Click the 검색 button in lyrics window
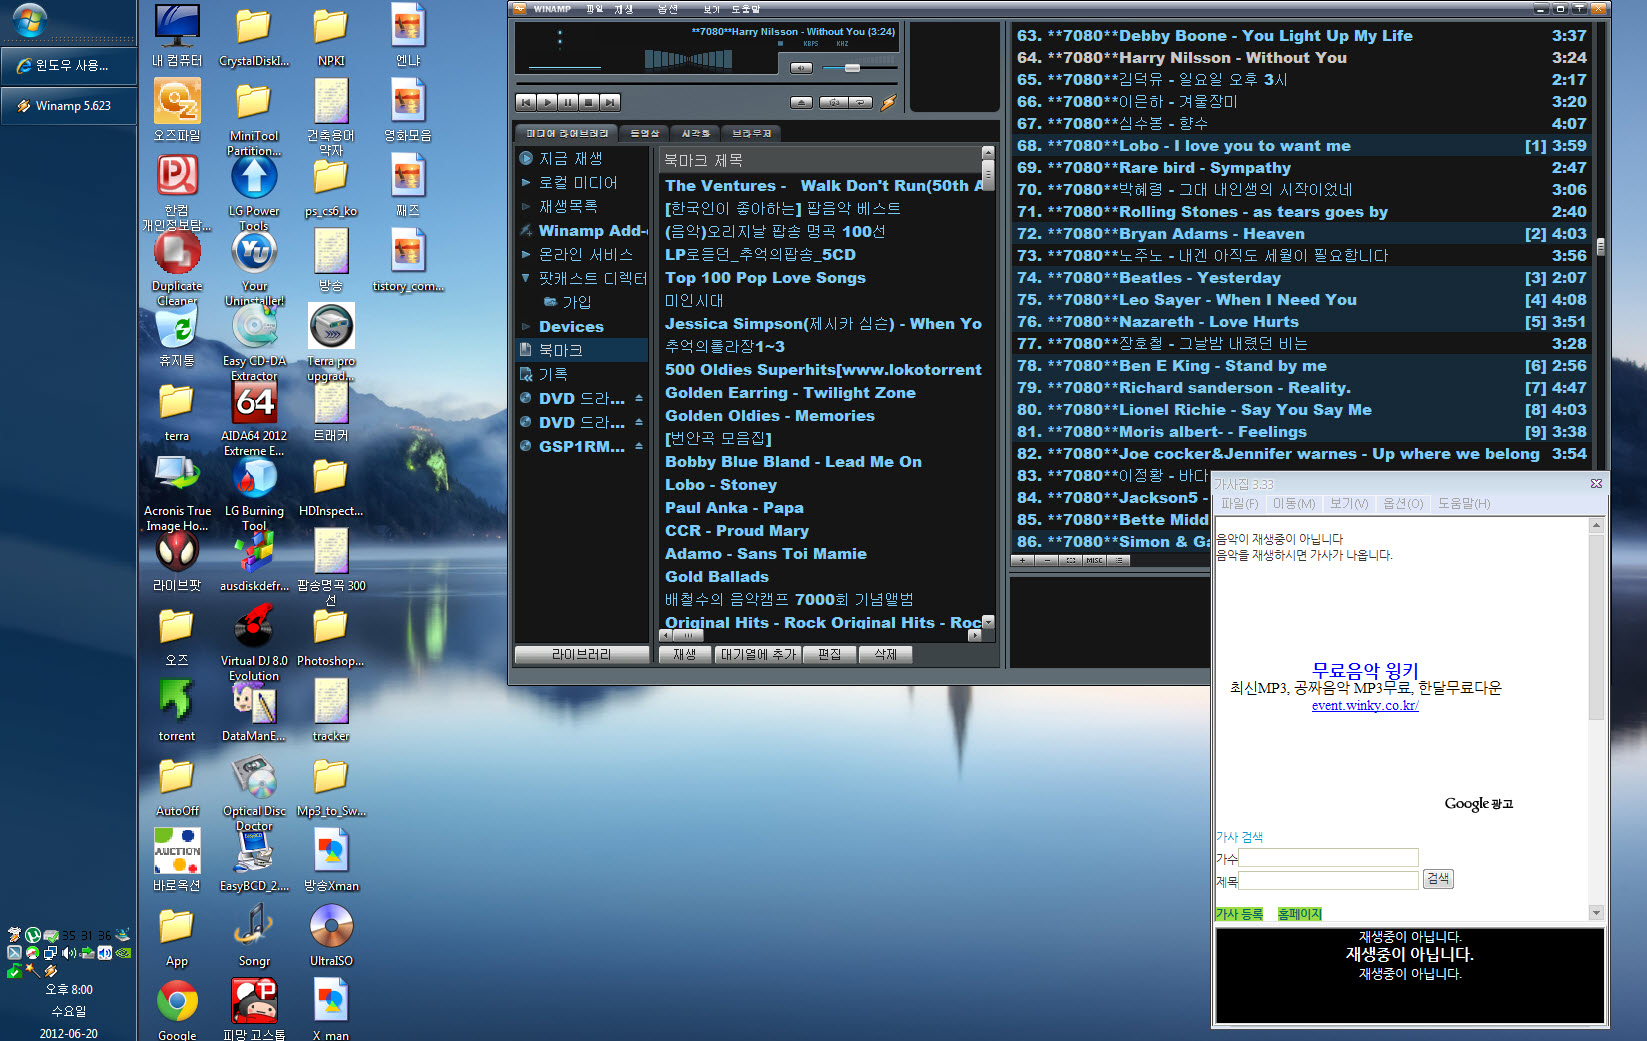 1438,879
